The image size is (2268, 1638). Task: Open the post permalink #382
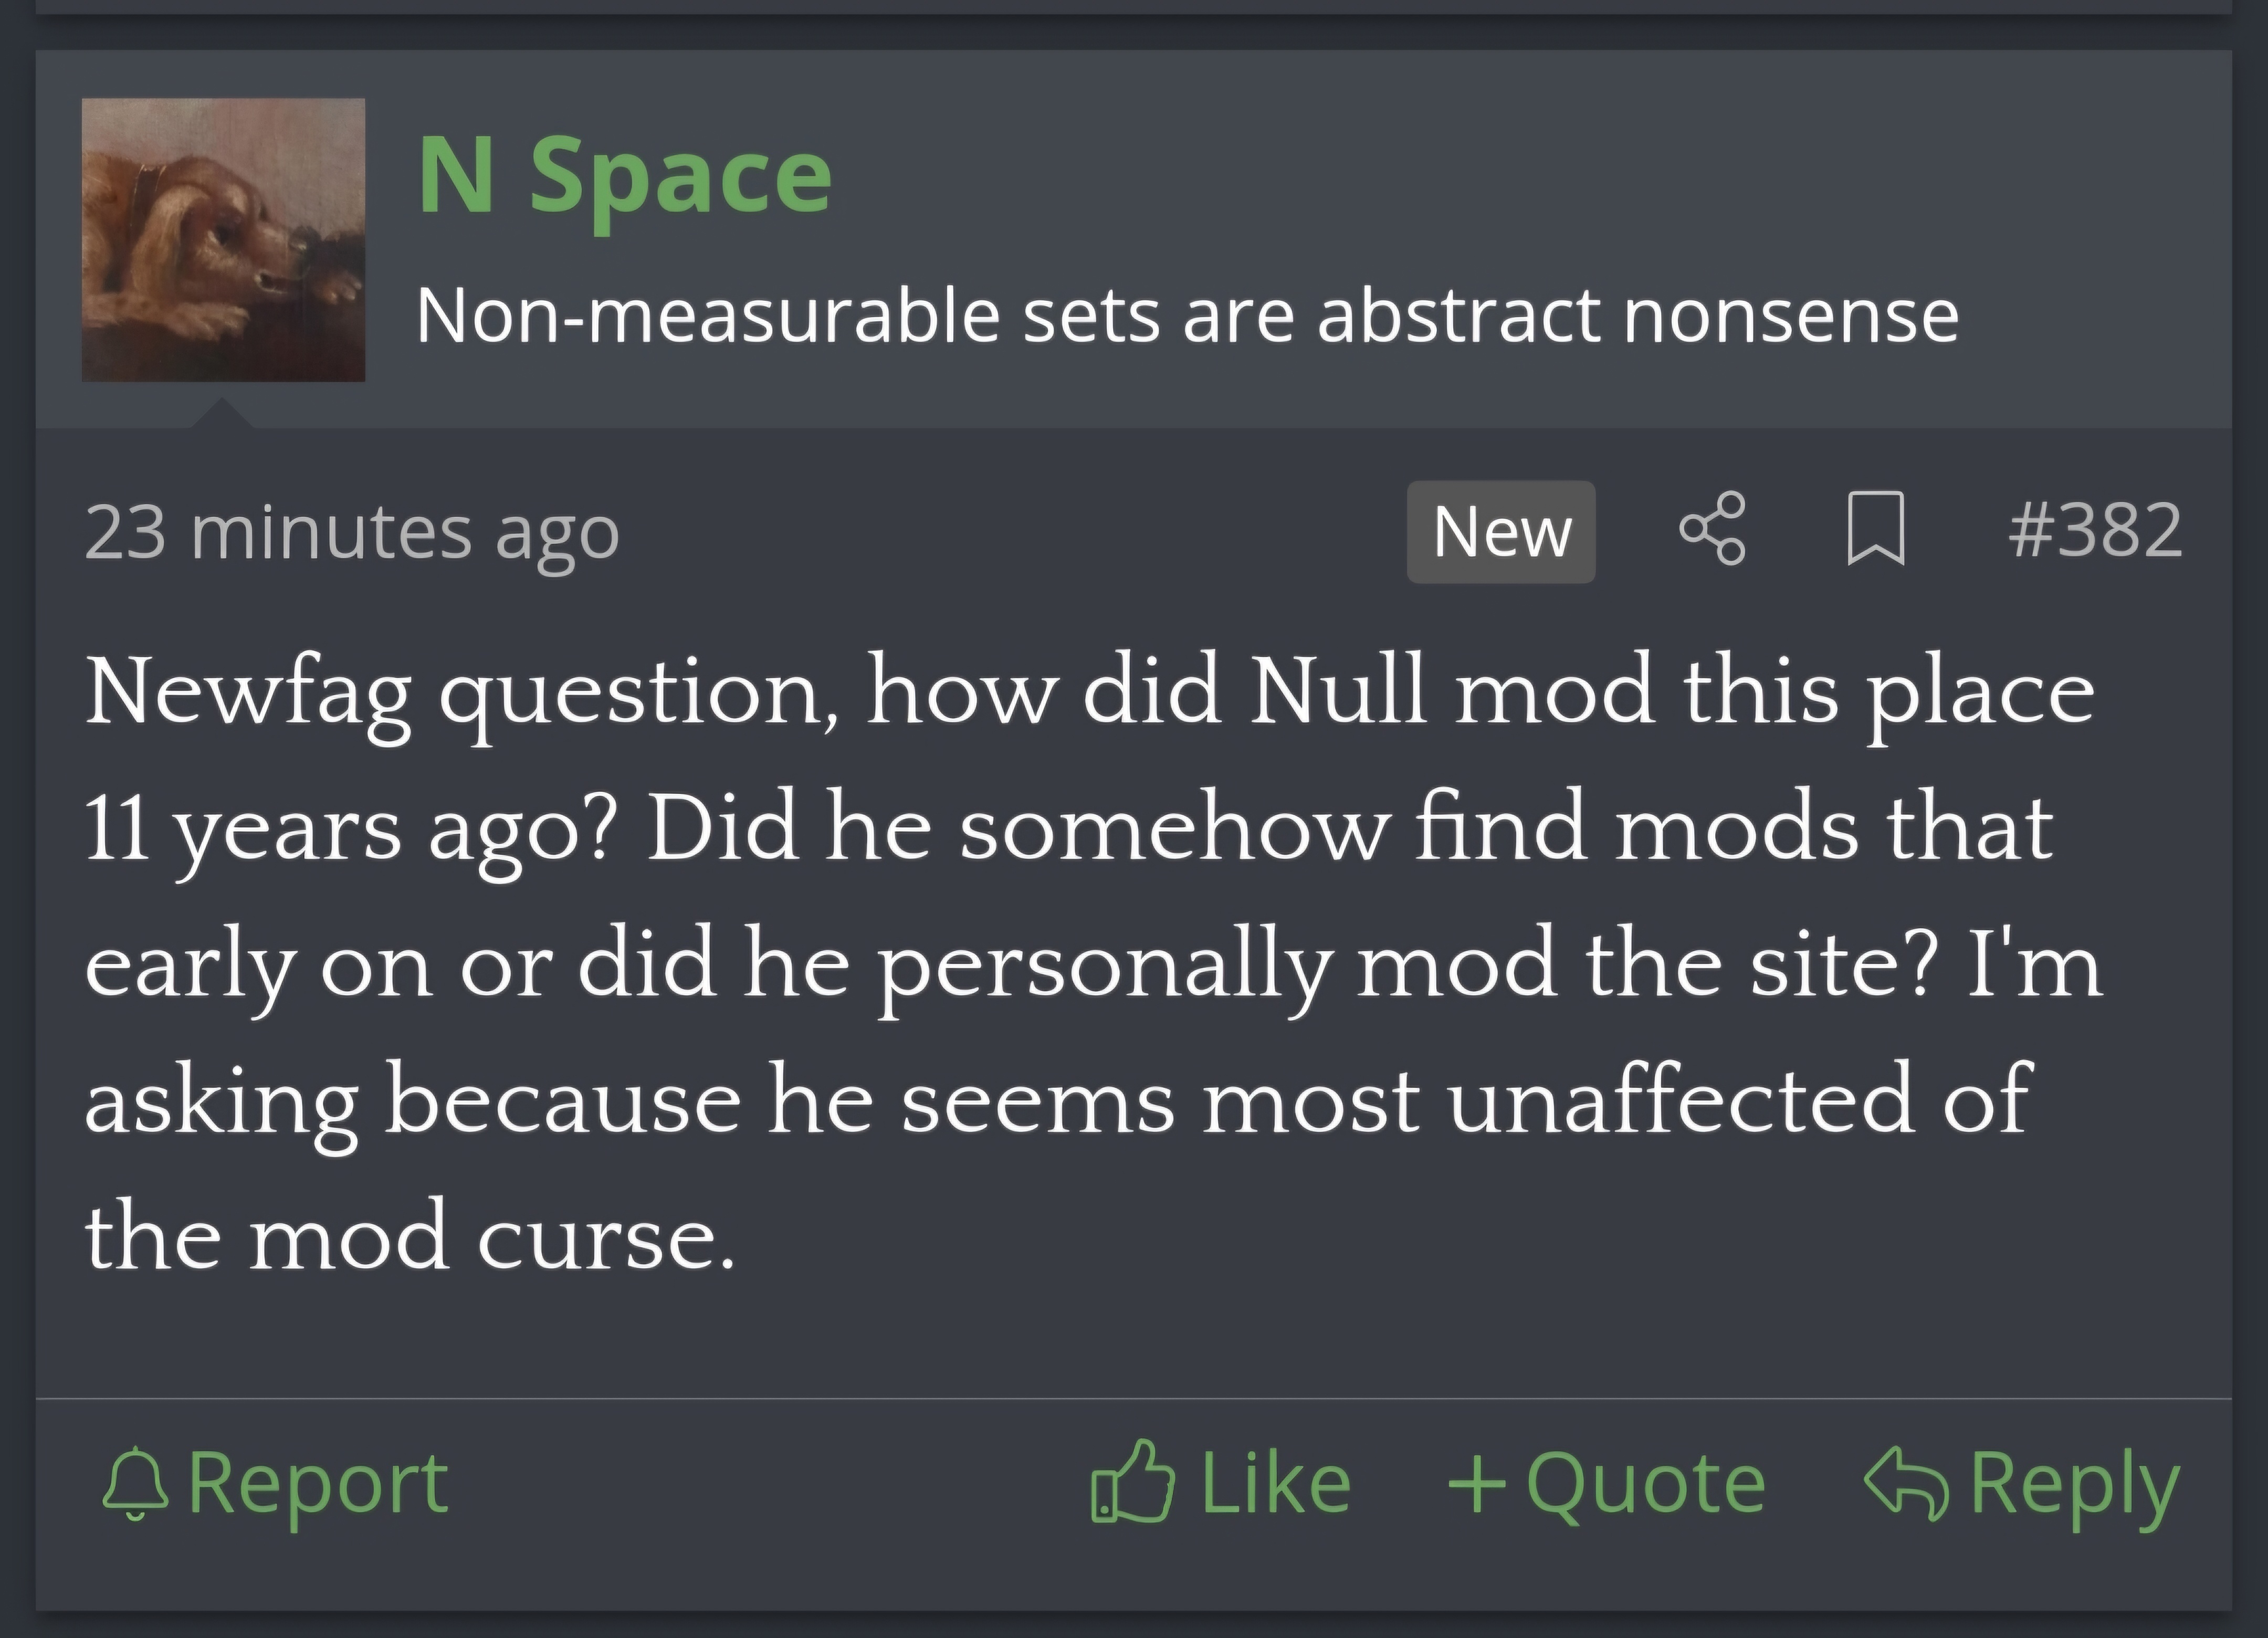coord(2095,530)
